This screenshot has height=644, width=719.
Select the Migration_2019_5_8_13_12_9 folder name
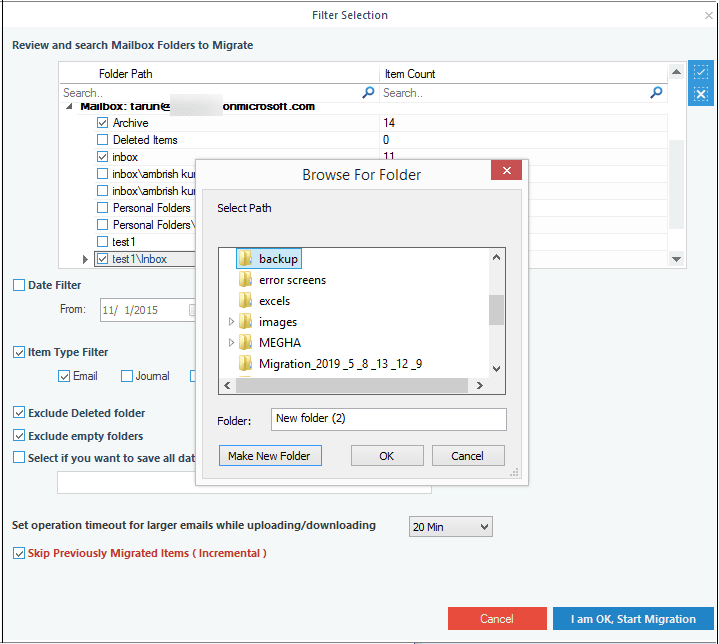point(341,364)
